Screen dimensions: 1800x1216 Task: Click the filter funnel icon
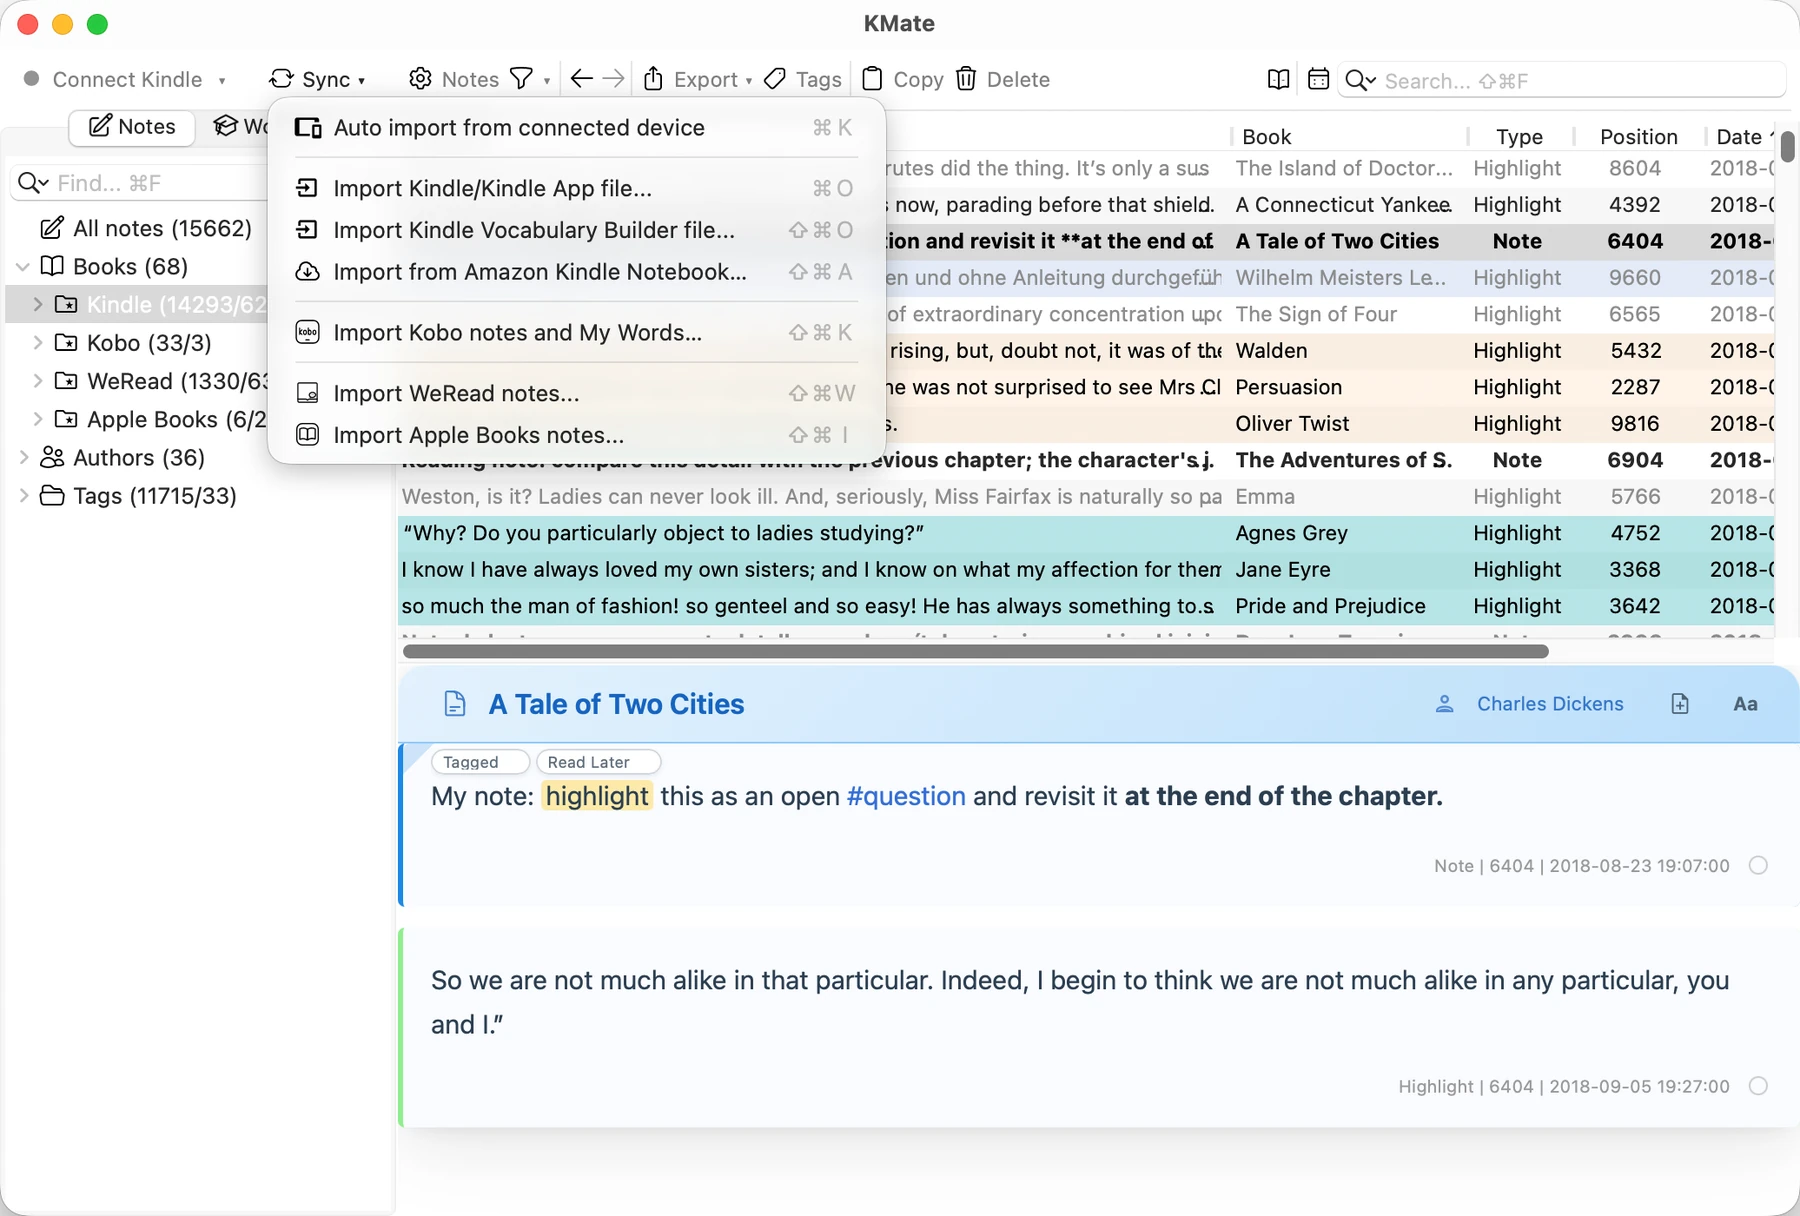coord(521,79)
